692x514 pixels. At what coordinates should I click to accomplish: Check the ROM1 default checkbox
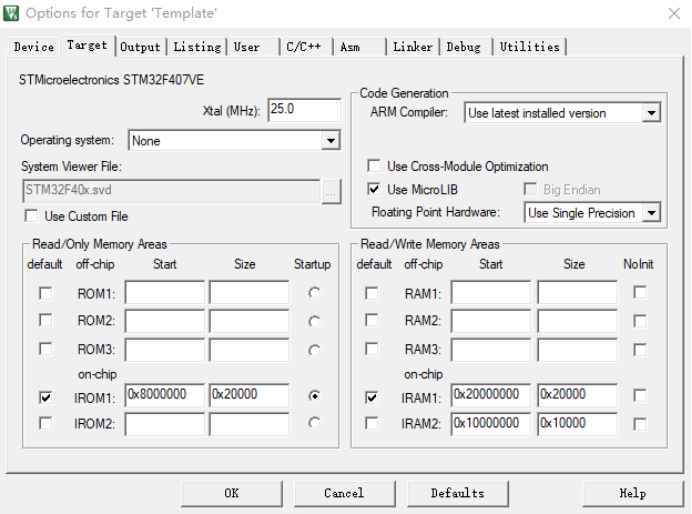45,293
